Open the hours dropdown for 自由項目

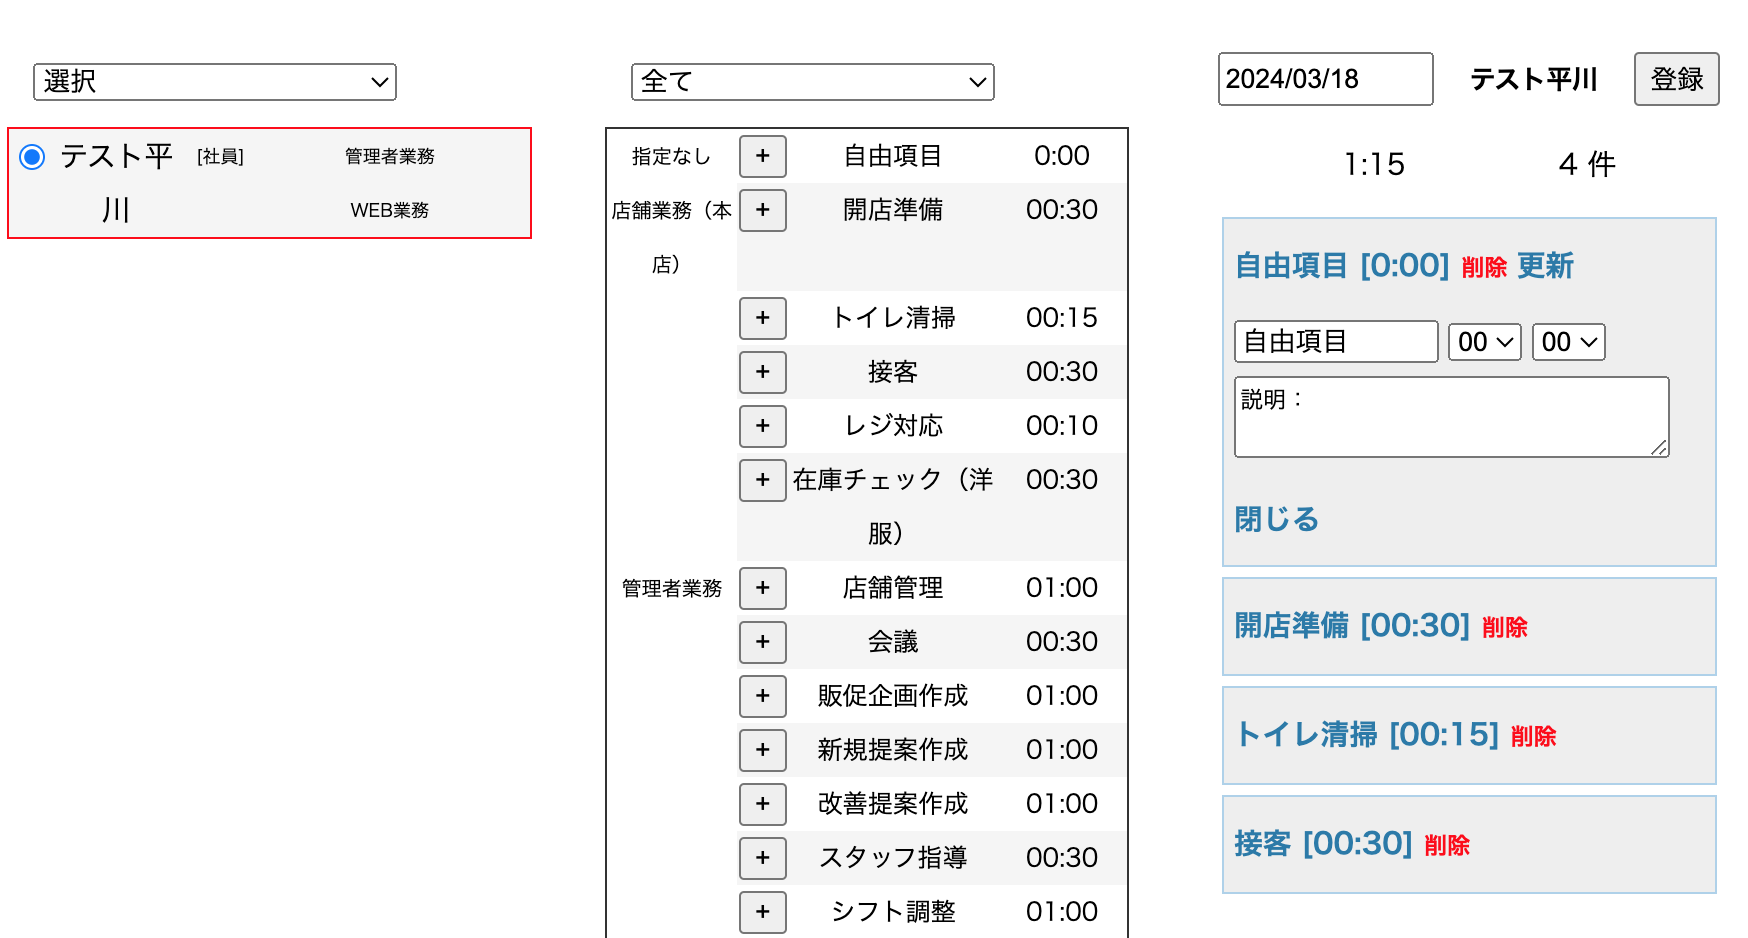(1484, 341)
